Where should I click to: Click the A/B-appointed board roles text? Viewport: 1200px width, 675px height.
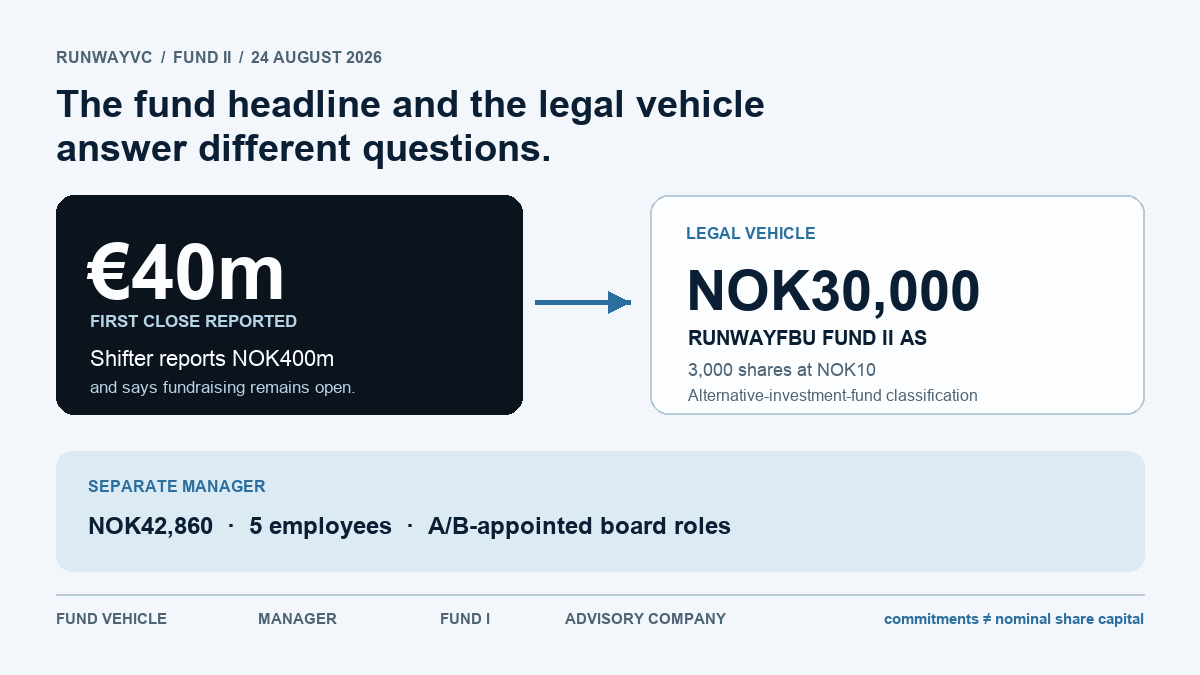coord(579,526)
